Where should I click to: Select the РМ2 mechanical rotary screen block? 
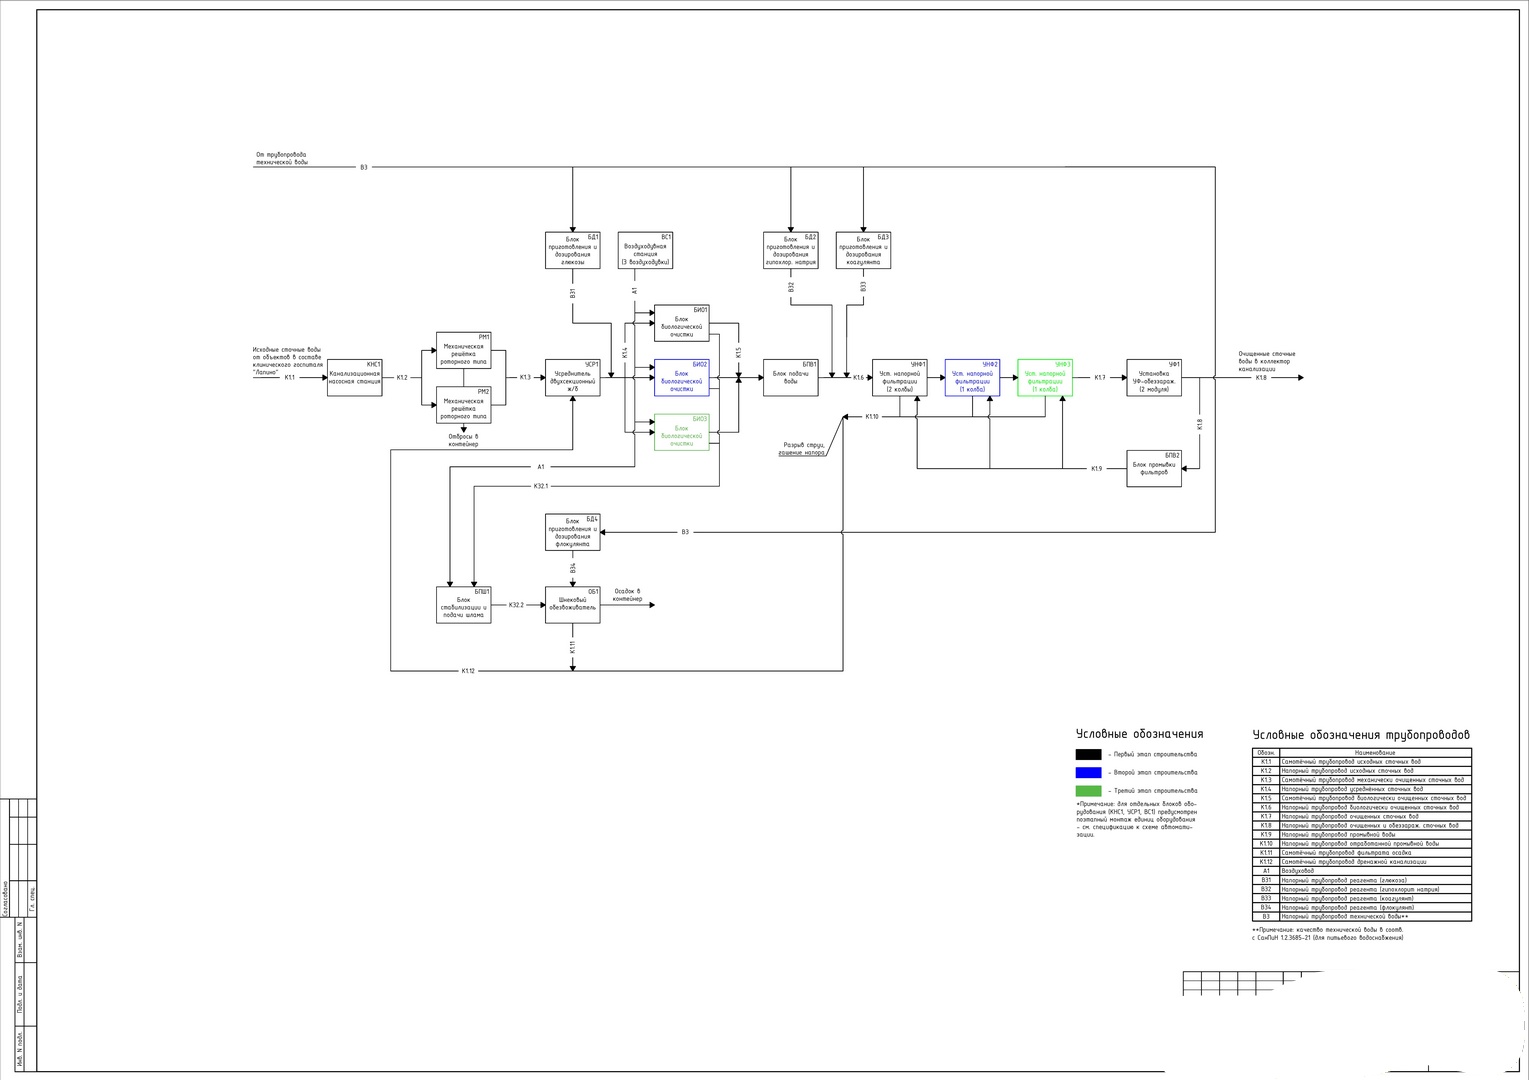(x=464, y=405)
